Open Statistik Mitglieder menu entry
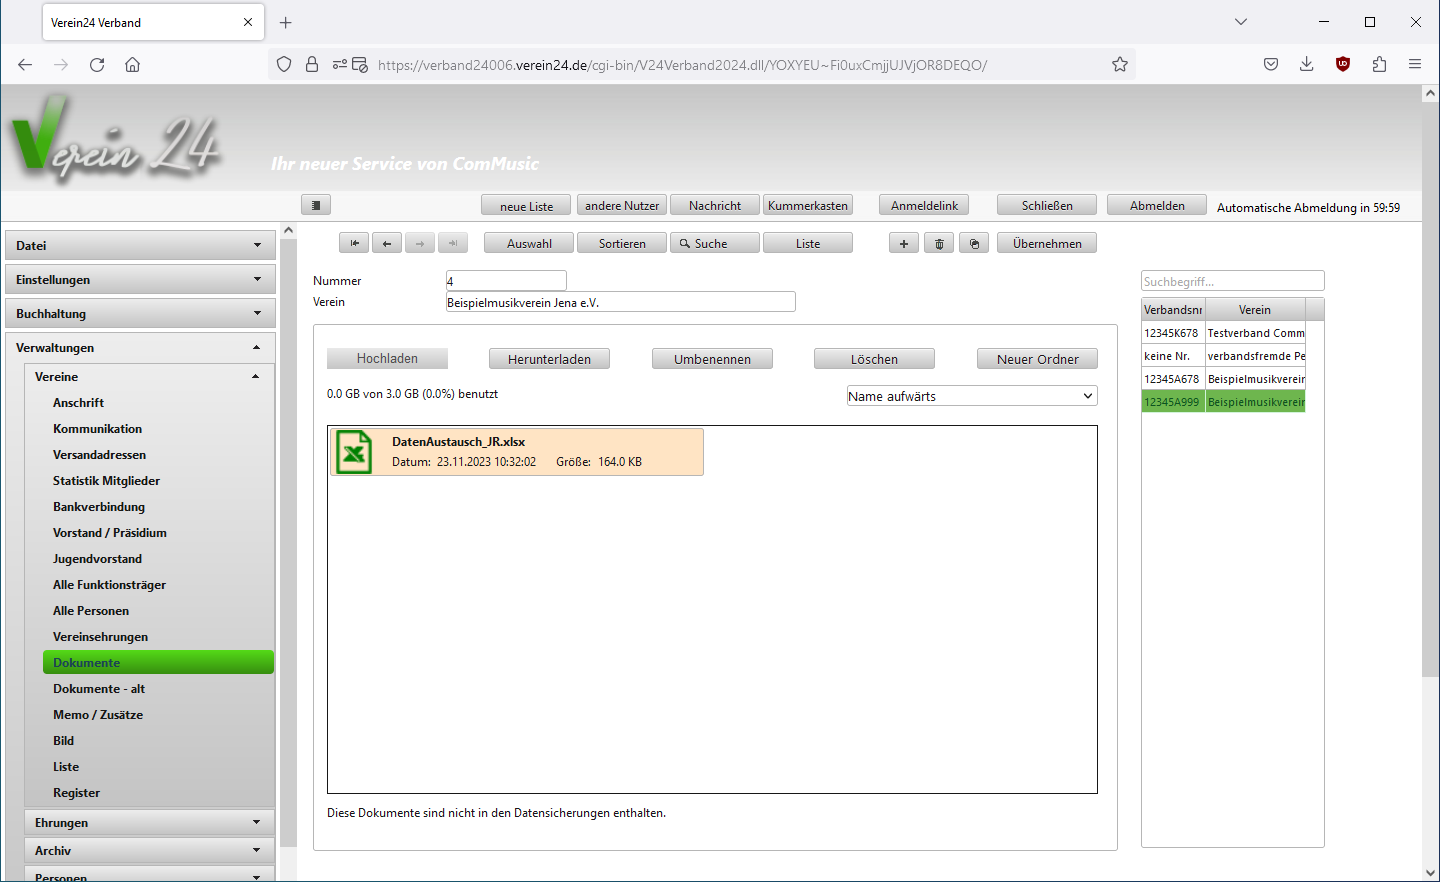 pos(107,481)
